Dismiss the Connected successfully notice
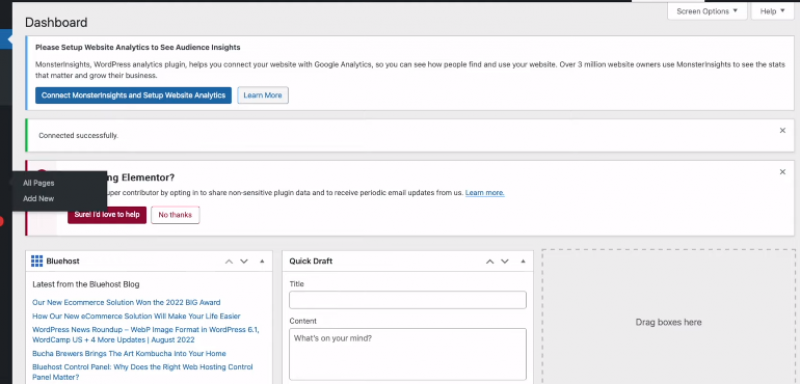 coord(782,131)
